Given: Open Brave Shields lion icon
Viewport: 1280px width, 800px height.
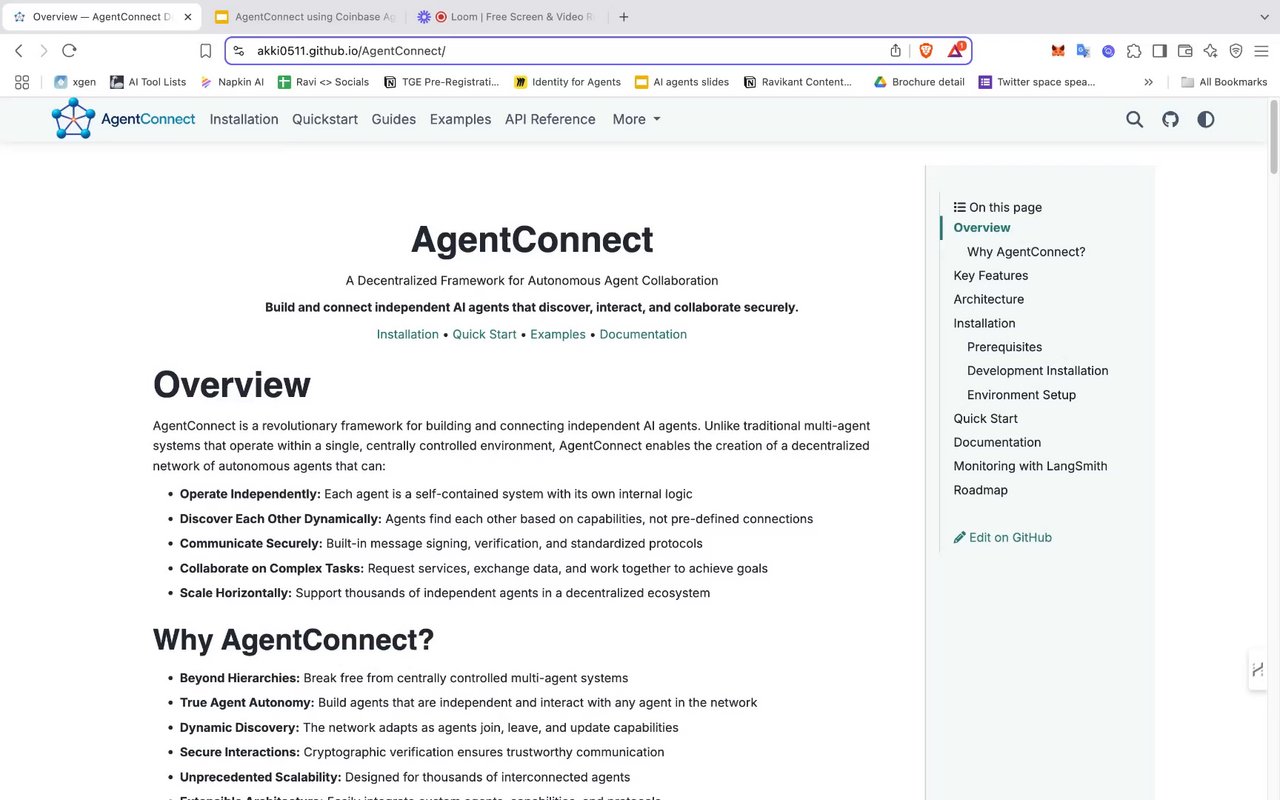Looking at the screenshot, I should click(926, 50).
